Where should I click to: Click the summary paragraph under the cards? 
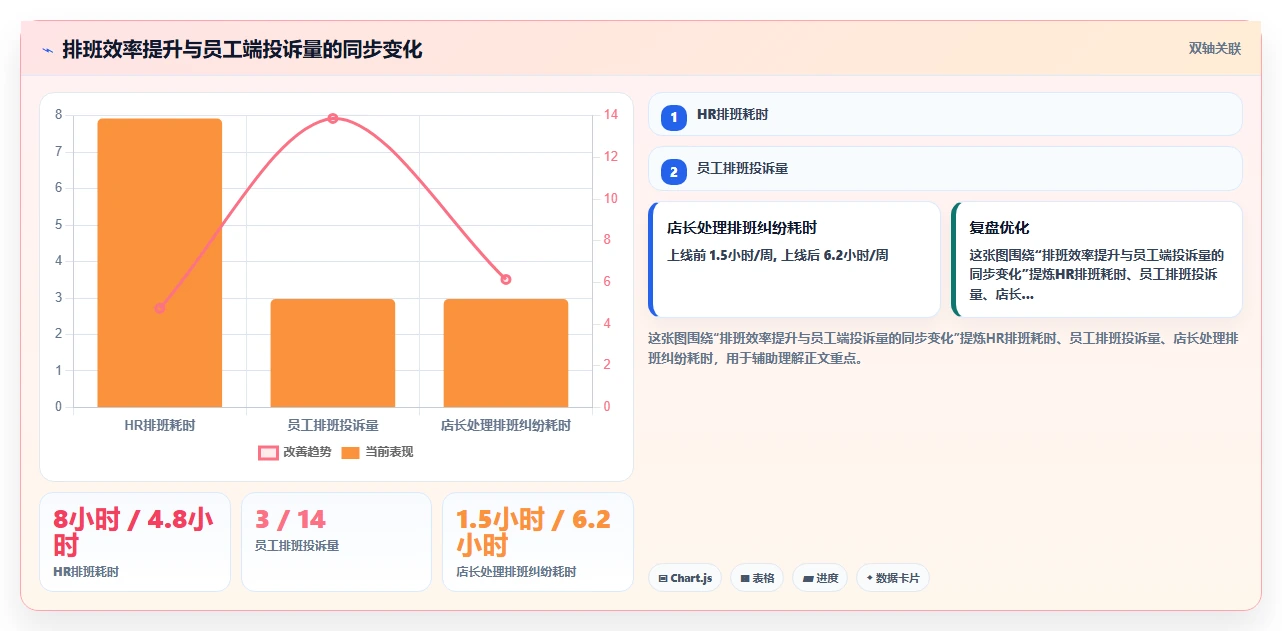click(944, 348)
